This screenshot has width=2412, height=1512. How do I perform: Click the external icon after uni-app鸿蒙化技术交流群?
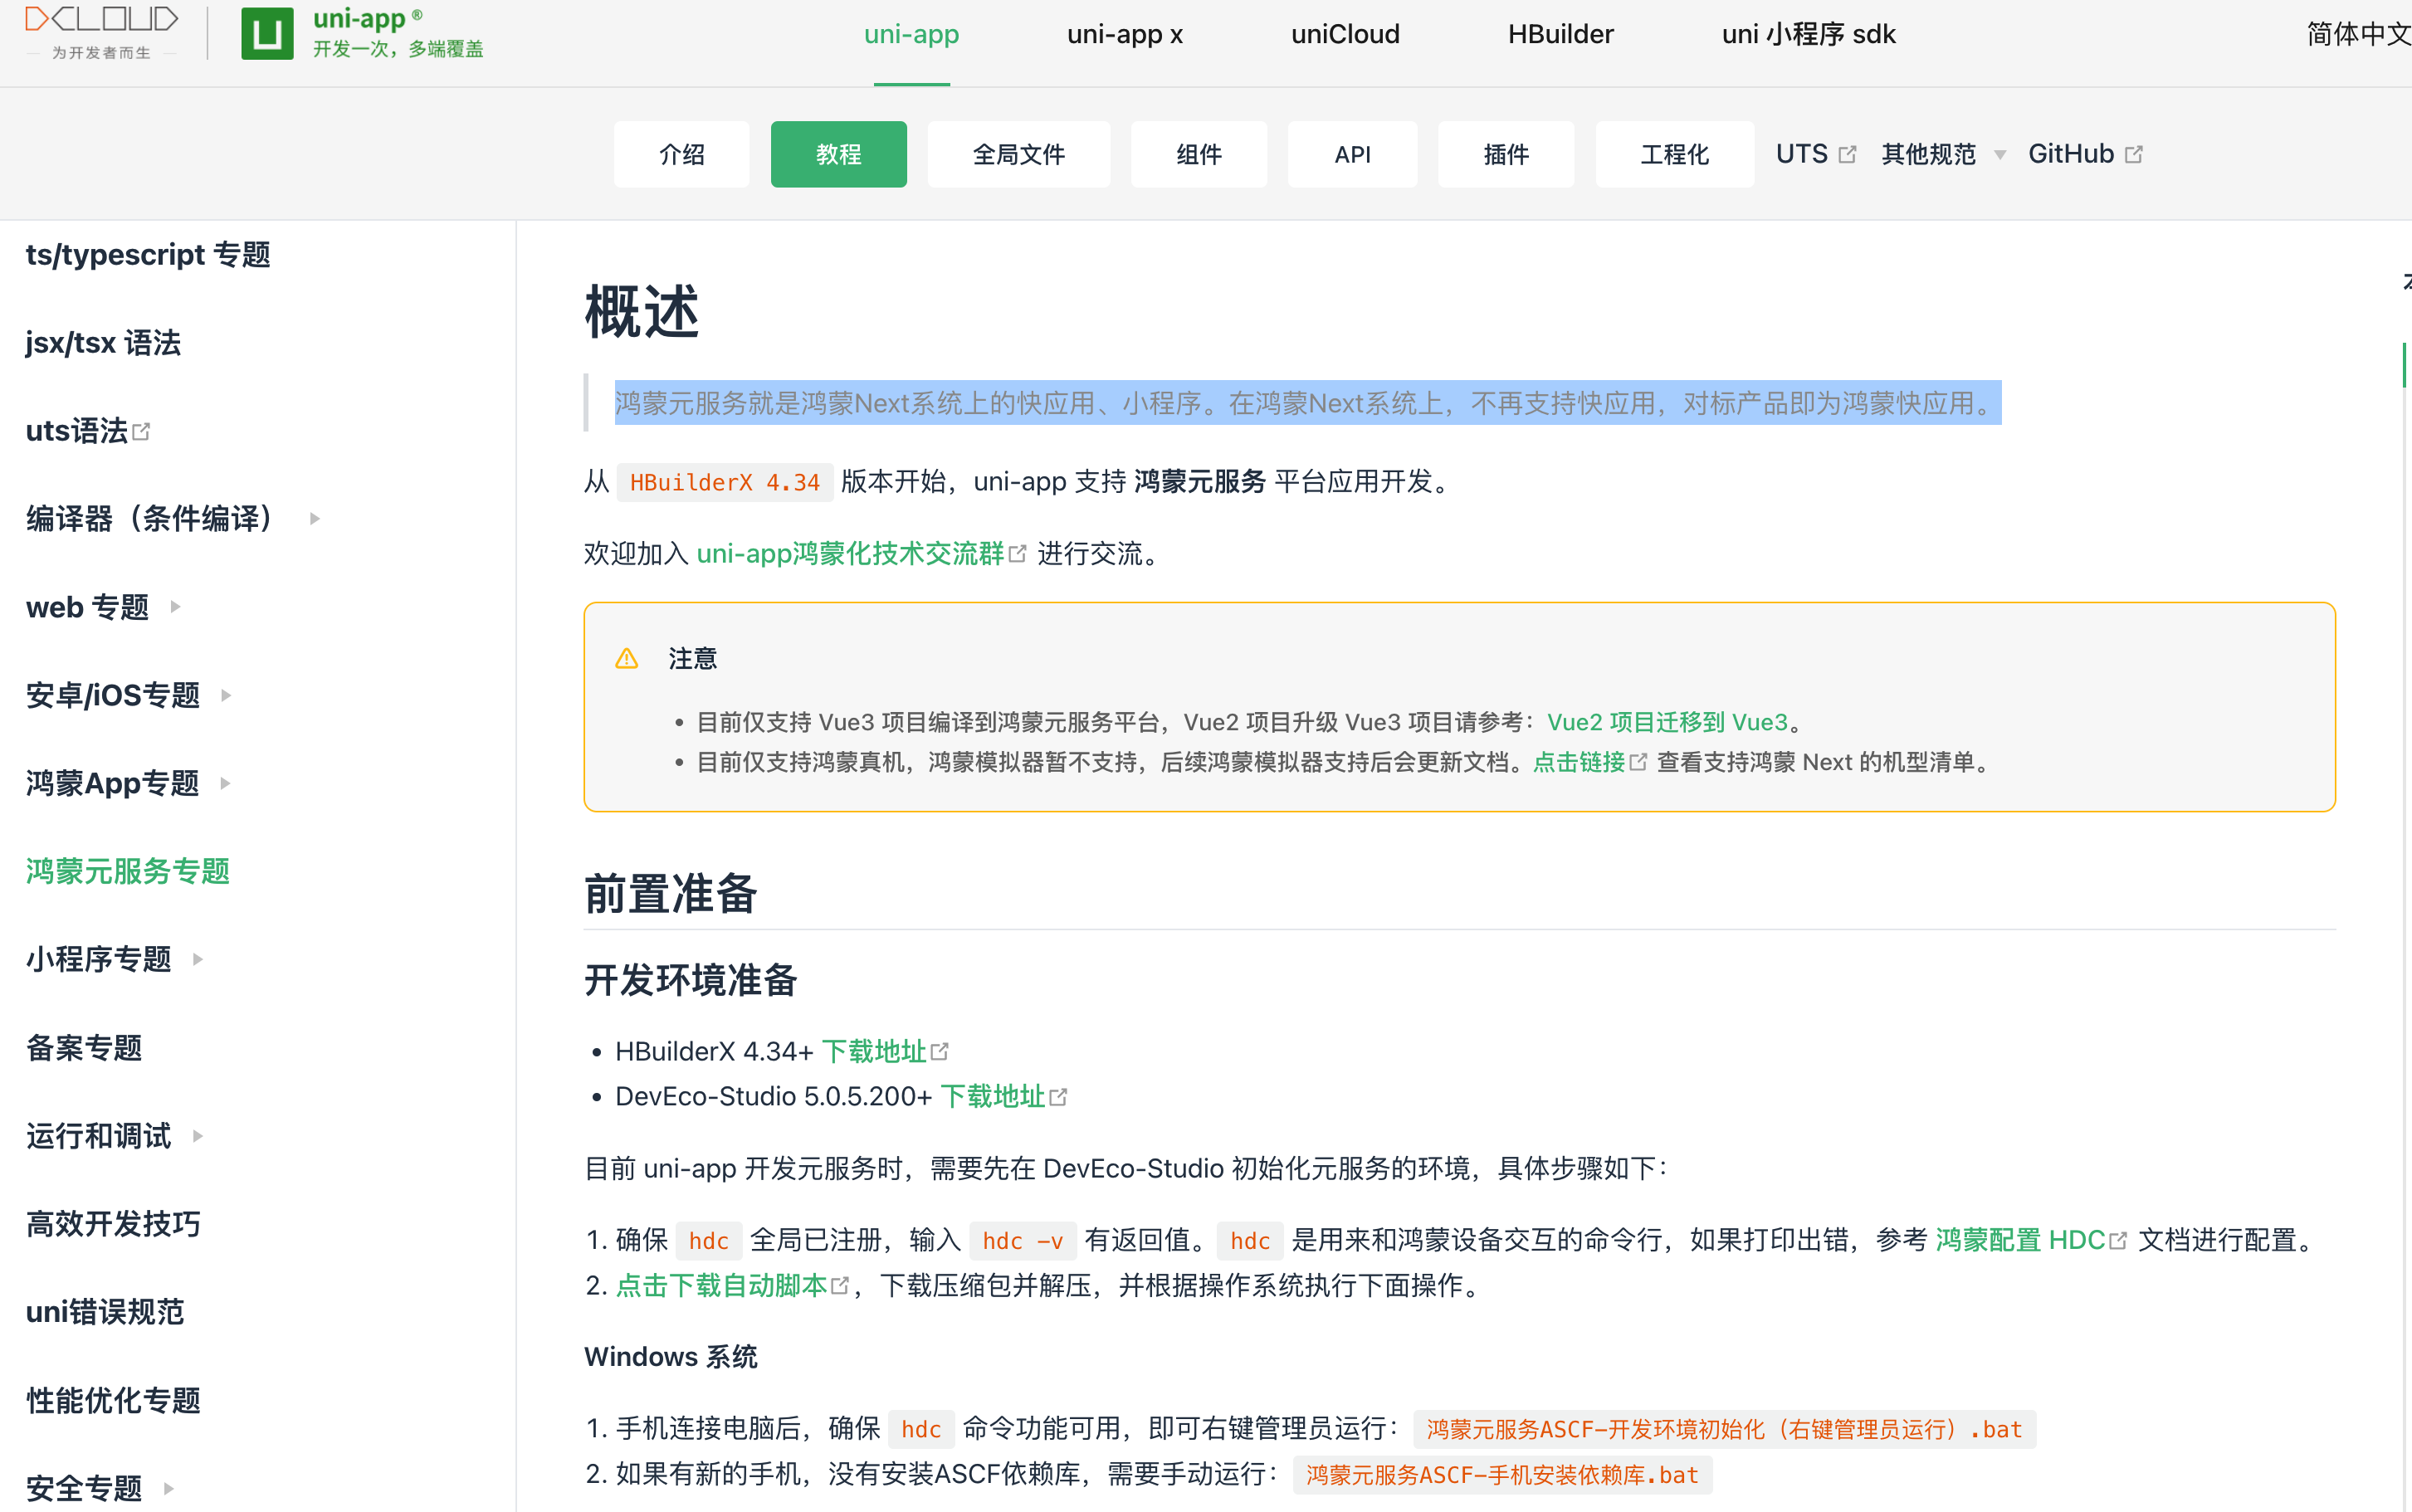tap(1018, 554)
